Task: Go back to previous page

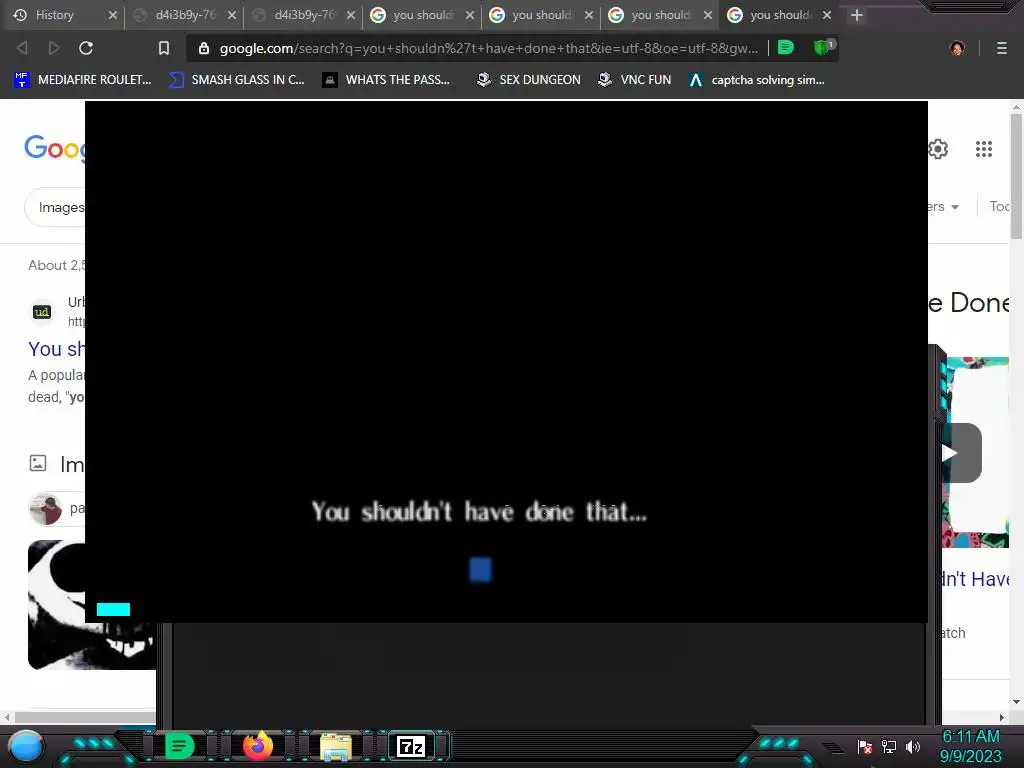Action: point(22,48)
